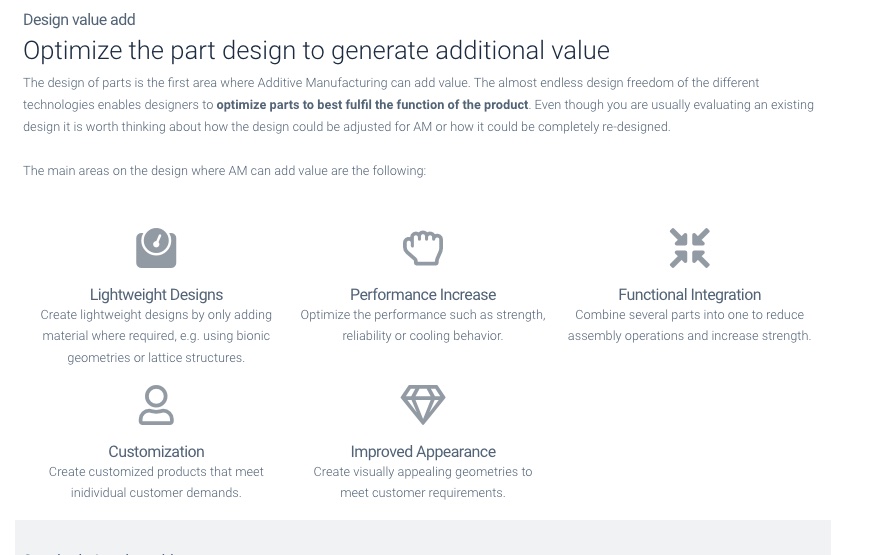Click the compress arrows icon for Functional Integration

689,248
